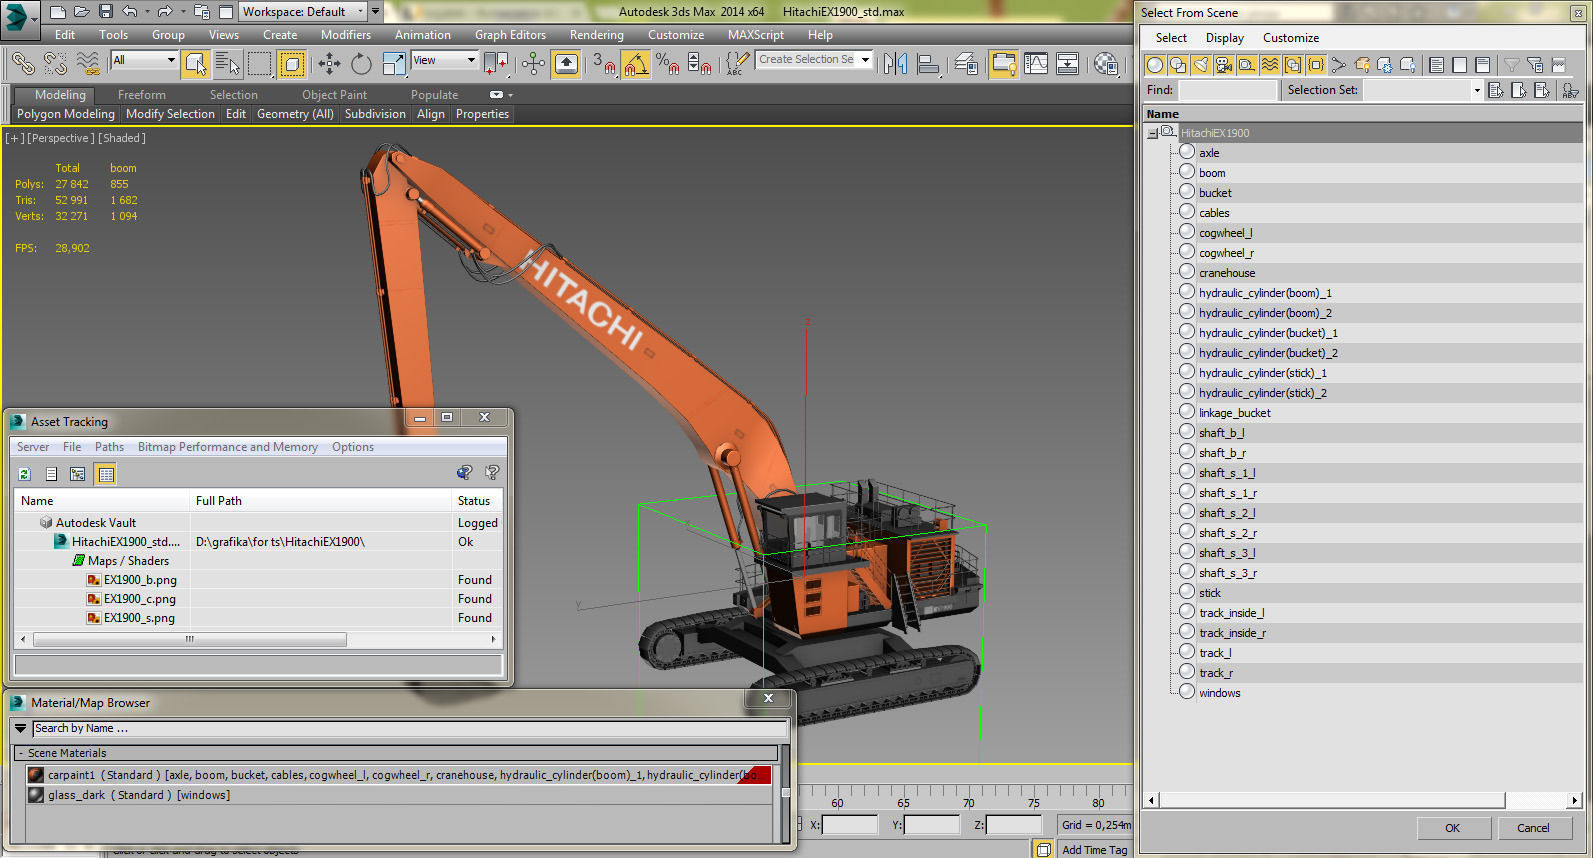Open Edit Named Selection Sets
Screen dimensions: 1593x858
(x=737, y=64)
